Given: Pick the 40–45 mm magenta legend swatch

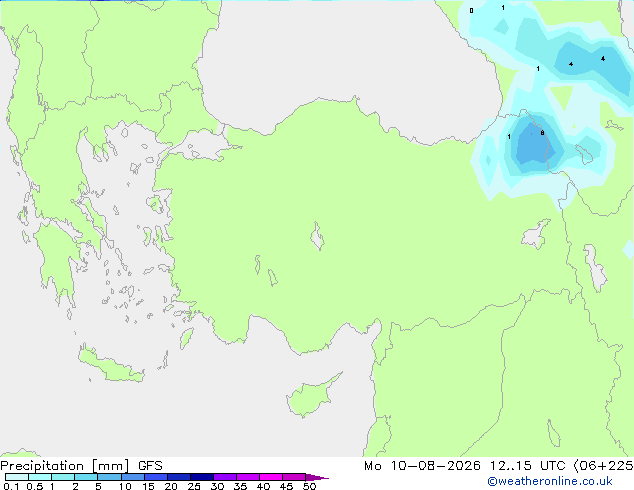Looking at the screenshot, I should click(x=271, y=477).
